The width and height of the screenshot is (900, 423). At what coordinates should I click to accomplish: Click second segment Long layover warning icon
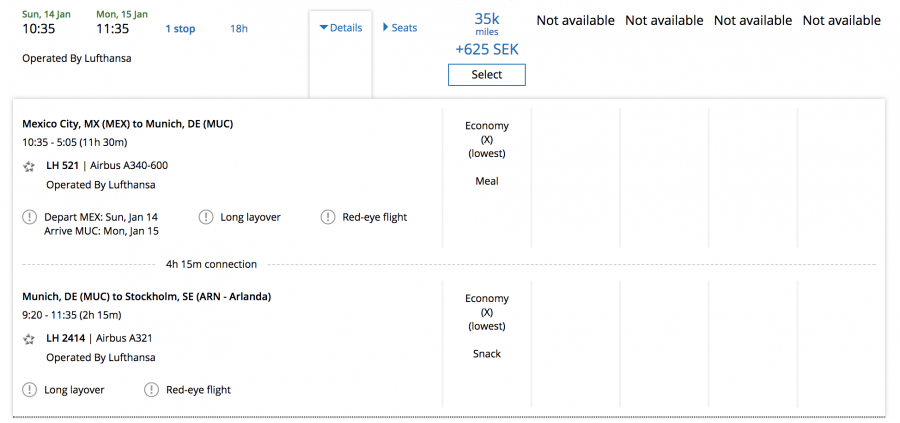click(x=29, y=390)
